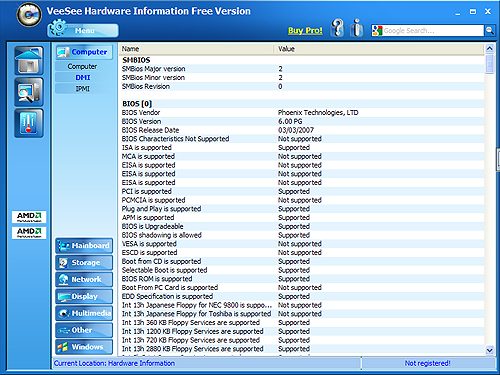Select the MCA is supported row

click(x=302, y=156)
